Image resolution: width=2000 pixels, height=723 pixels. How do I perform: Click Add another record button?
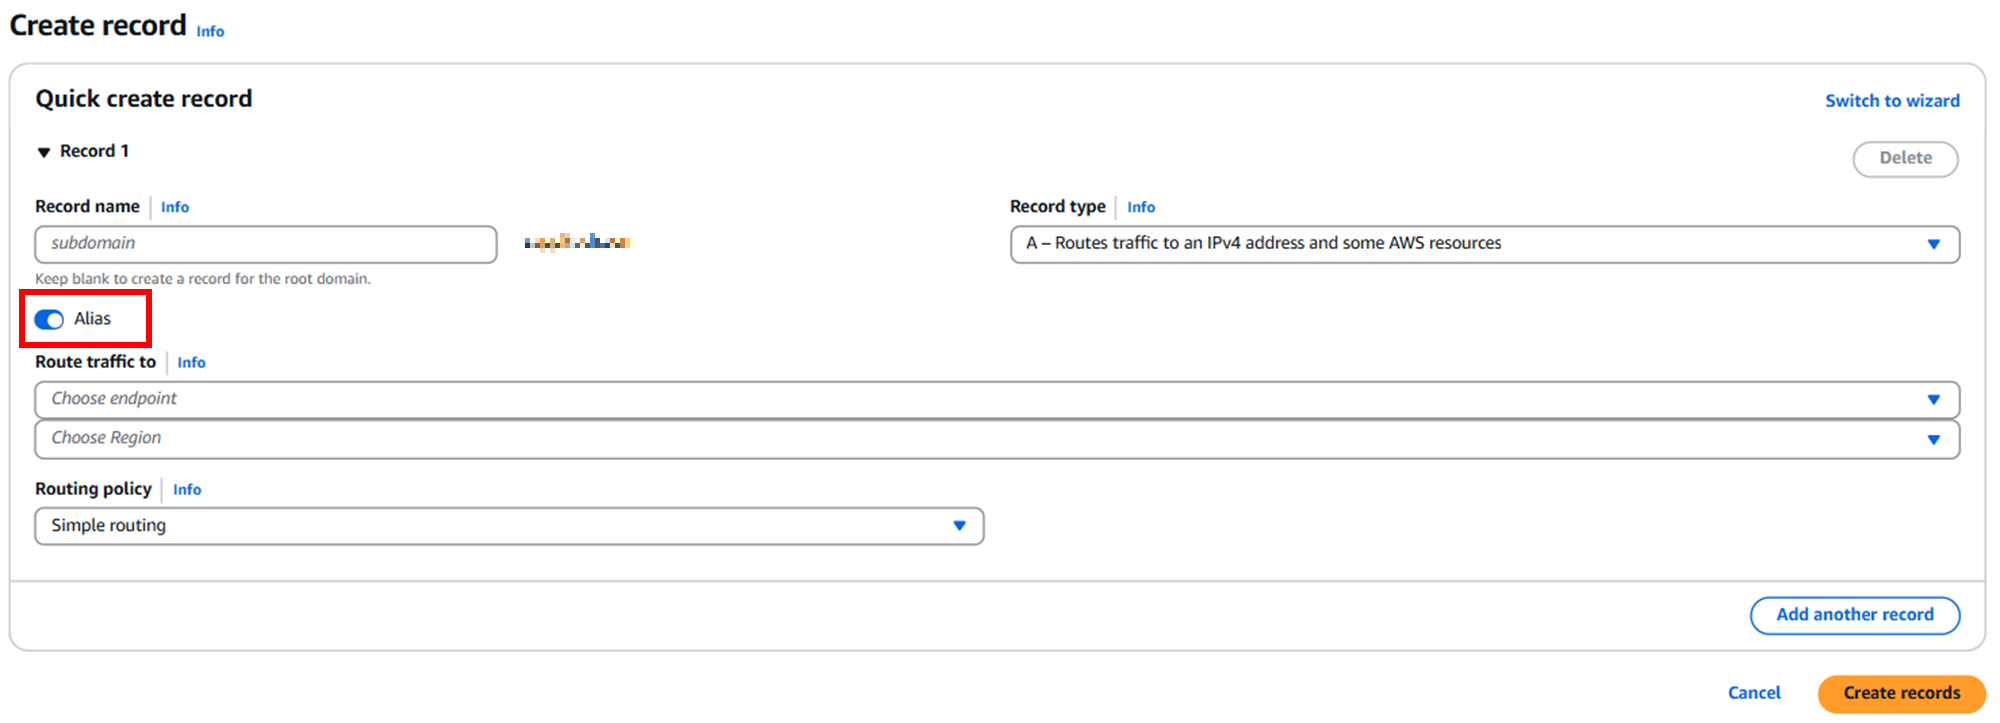[1855, 615]
